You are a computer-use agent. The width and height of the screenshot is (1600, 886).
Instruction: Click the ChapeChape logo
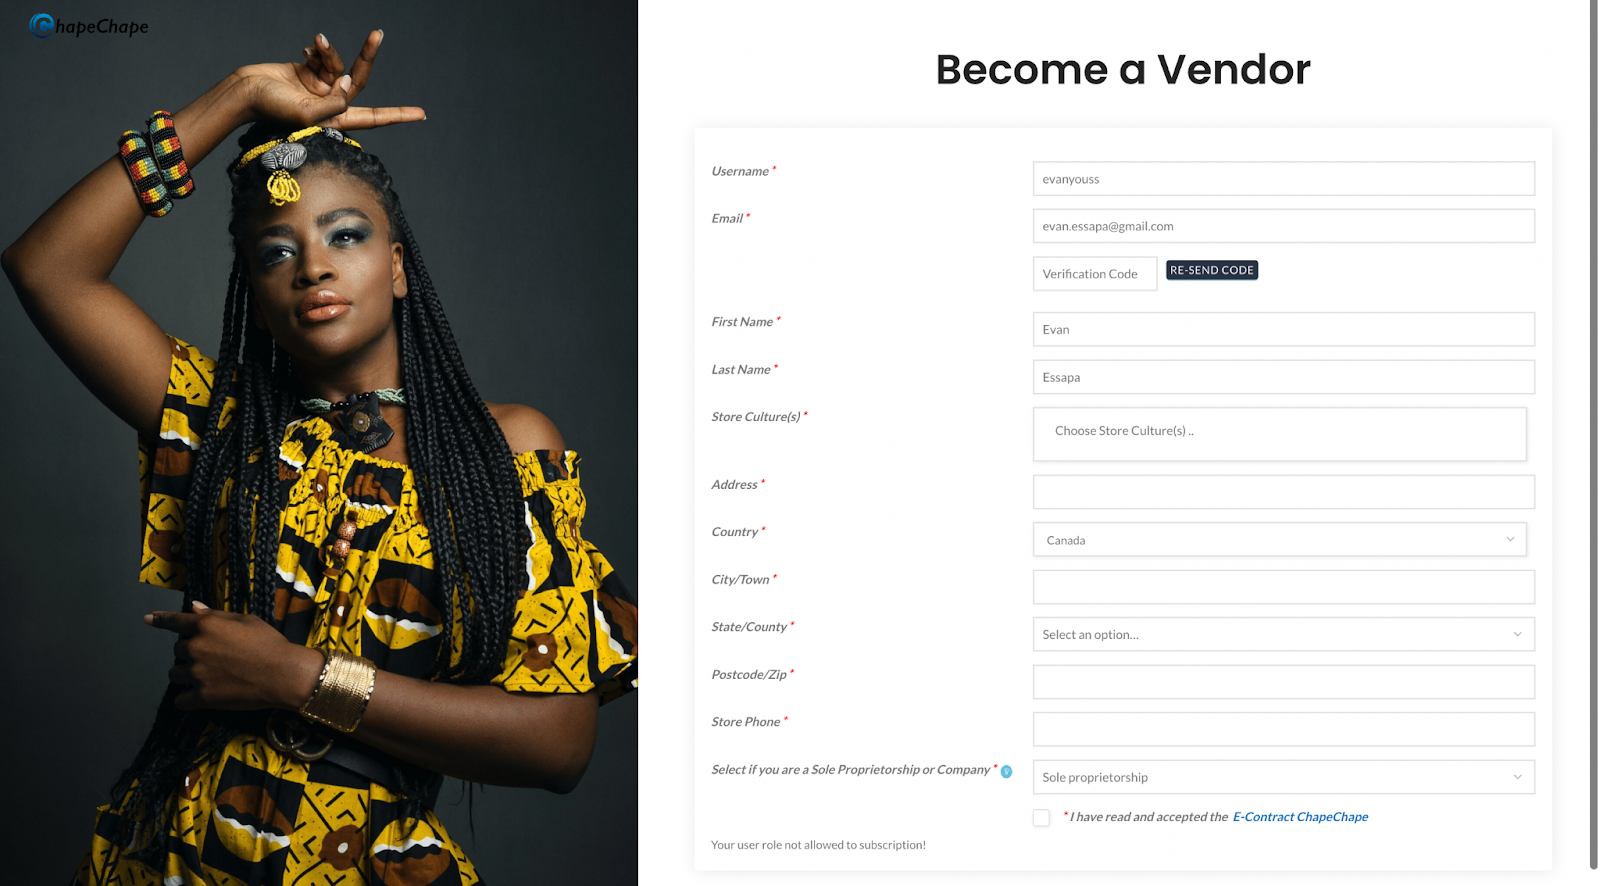click(x=89, y=26)
